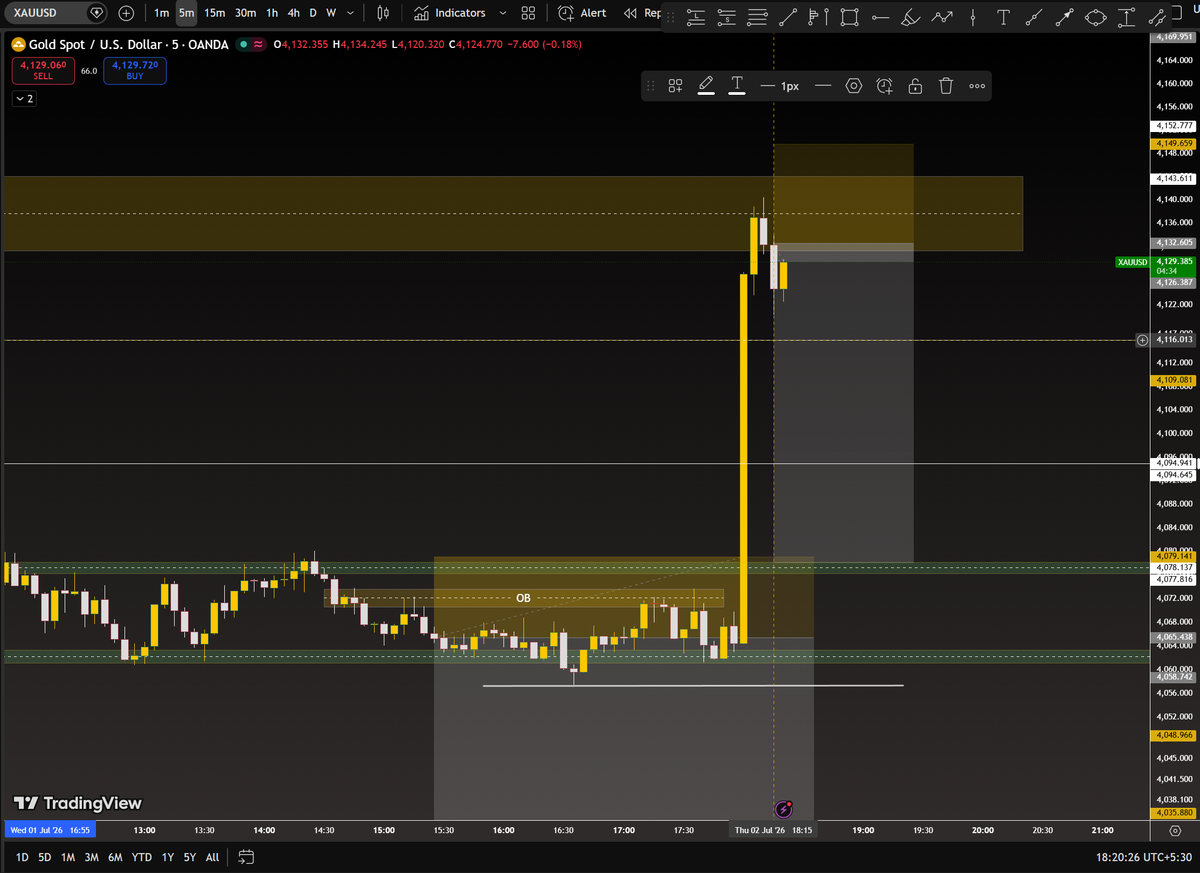The height and width of the screenshot is (873, 1200).
Task: Select the Vertical Line tool
Action: tap(972, 17)
